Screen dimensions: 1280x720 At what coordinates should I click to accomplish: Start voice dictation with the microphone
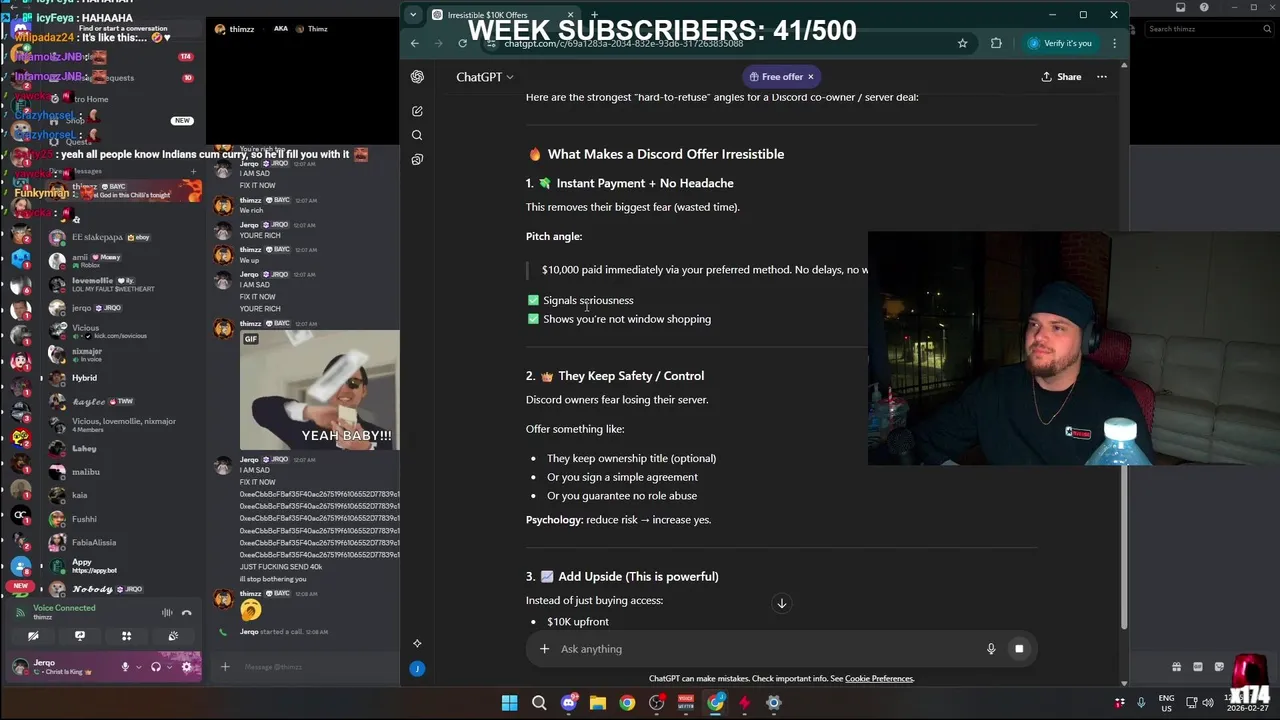[991, 649]
